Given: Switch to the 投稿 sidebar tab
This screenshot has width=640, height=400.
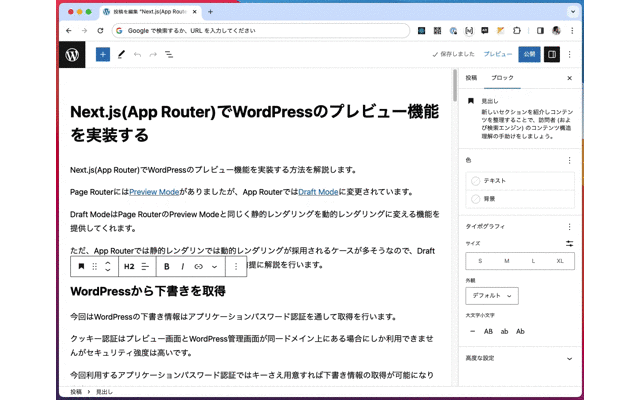Looking at the screenshot, I should (x=471, y=78).
